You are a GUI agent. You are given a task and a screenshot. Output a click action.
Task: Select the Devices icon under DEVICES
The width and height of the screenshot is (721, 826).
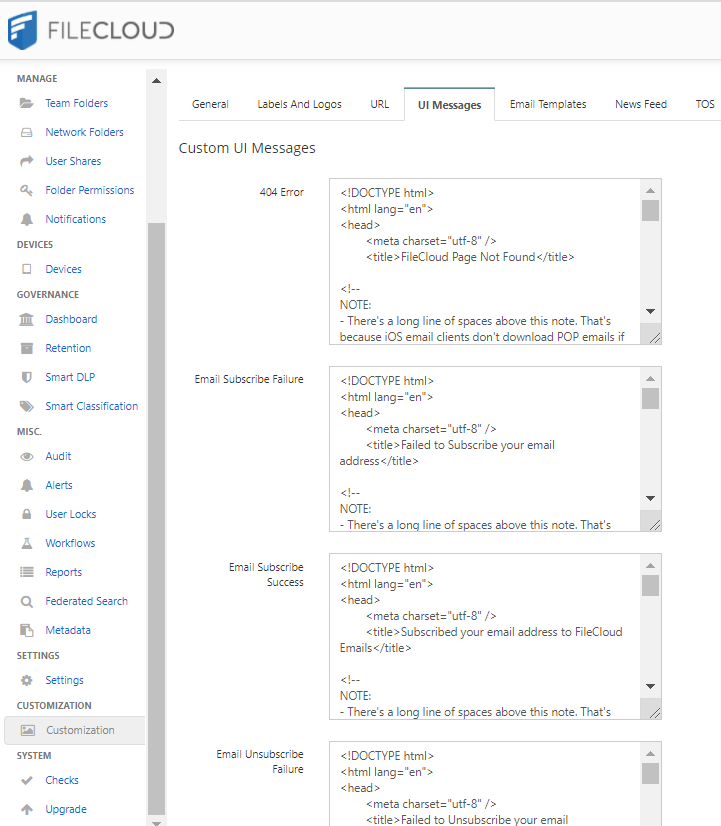pos(28,269)
